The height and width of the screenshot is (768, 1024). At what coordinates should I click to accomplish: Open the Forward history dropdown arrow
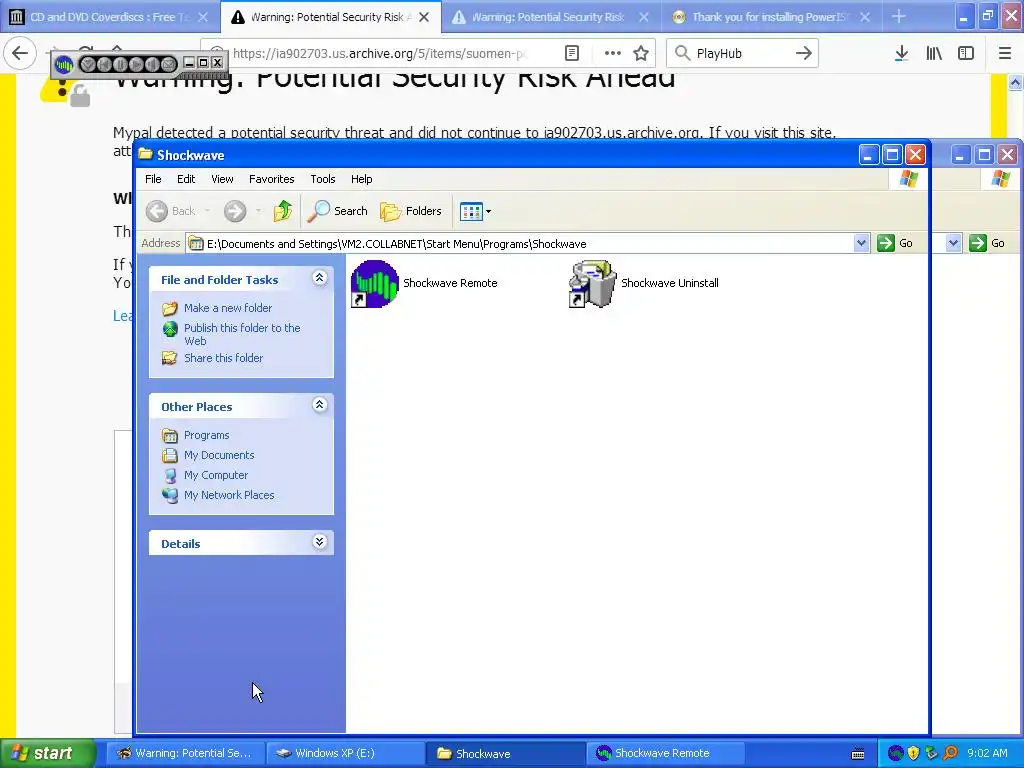tap(259, 211)
